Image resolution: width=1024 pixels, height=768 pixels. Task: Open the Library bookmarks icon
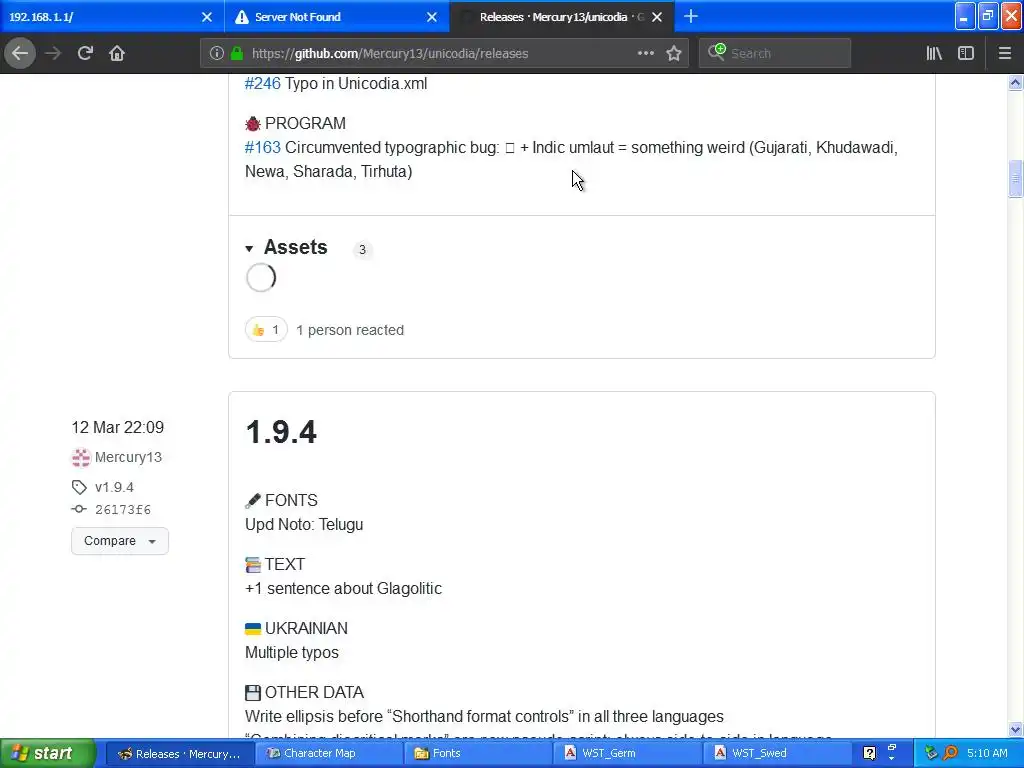(934, 53)
